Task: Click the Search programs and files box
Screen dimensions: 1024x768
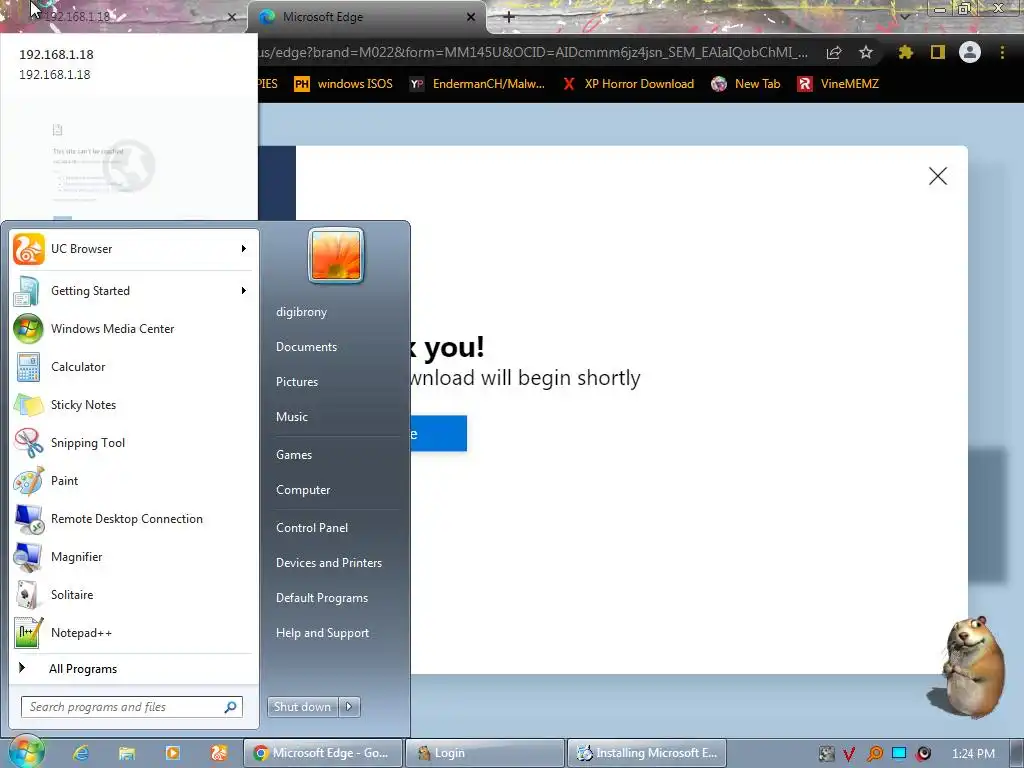Action: pos(131,707)
